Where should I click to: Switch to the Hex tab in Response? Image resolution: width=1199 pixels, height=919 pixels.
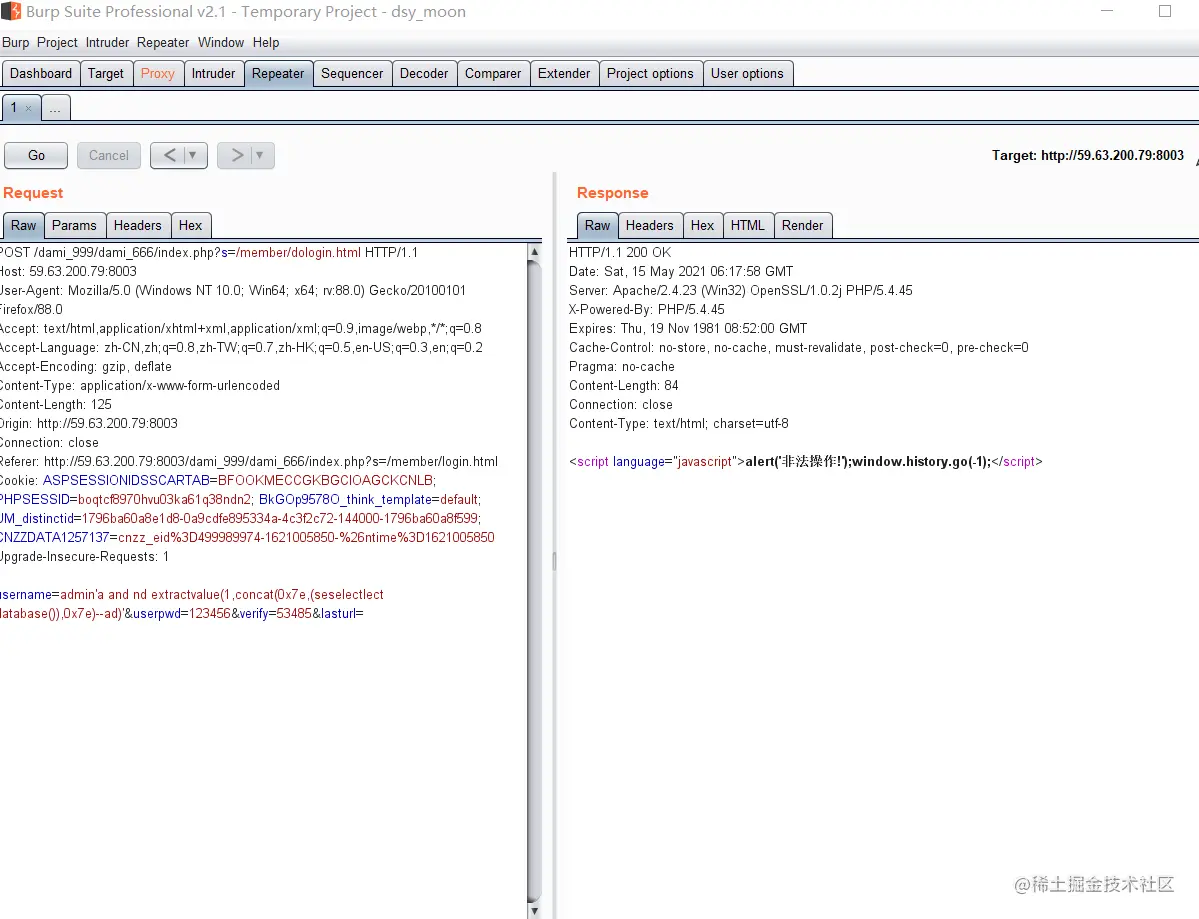pyautogui.click(x=702, y=226)
